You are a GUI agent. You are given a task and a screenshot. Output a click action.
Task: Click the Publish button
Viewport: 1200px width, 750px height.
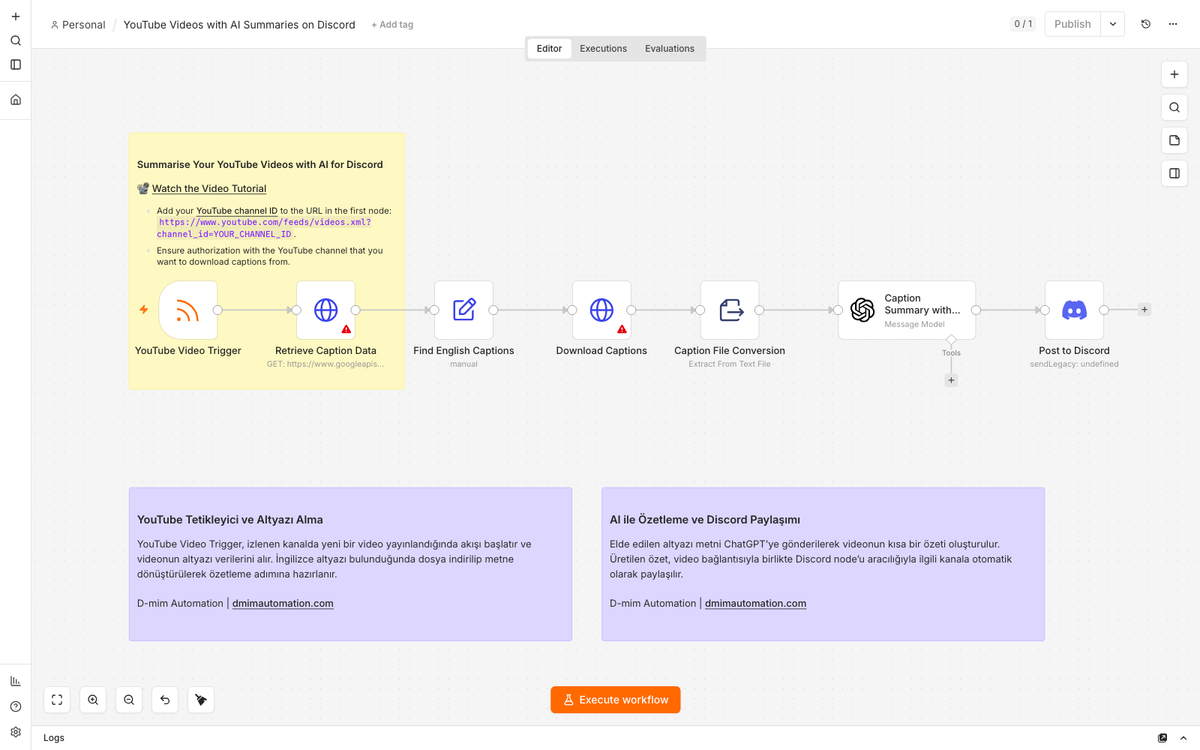1072,24
